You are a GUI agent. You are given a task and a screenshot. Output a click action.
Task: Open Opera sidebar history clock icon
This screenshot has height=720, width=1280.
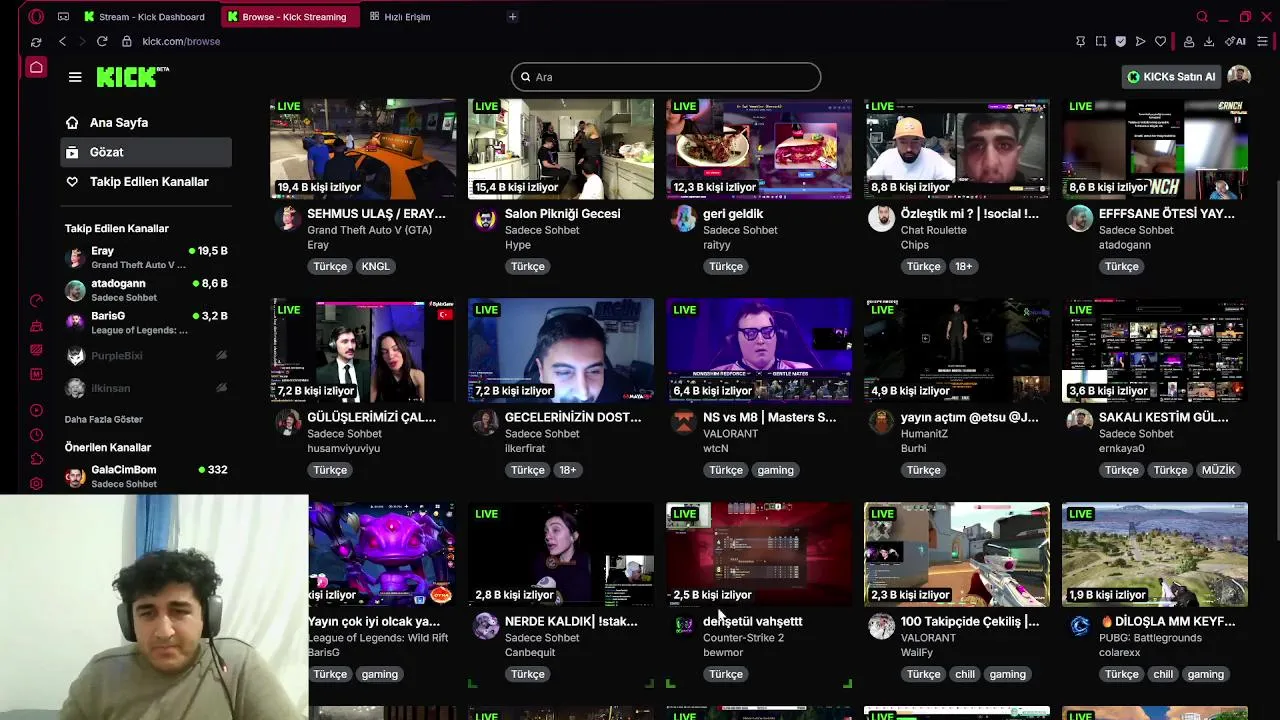(36, 435)
